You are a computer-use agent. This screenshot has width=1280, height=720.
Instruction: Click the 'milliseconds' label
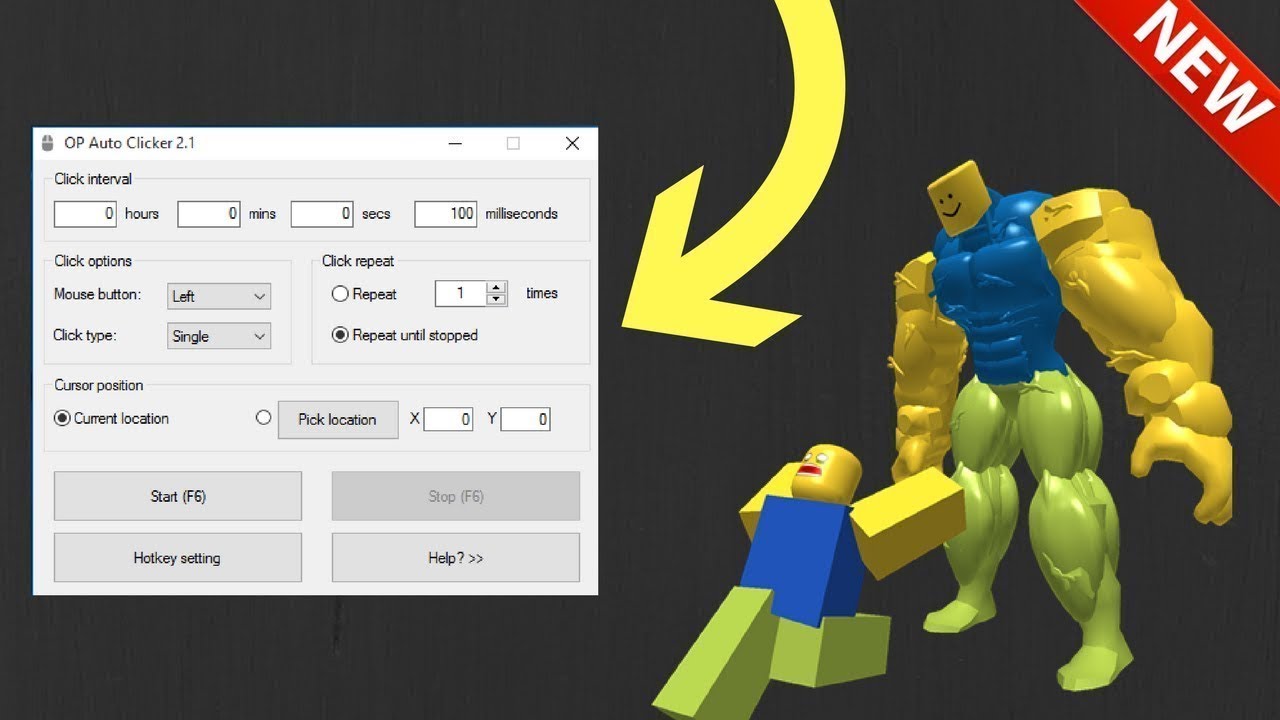[x=521, y=213]
